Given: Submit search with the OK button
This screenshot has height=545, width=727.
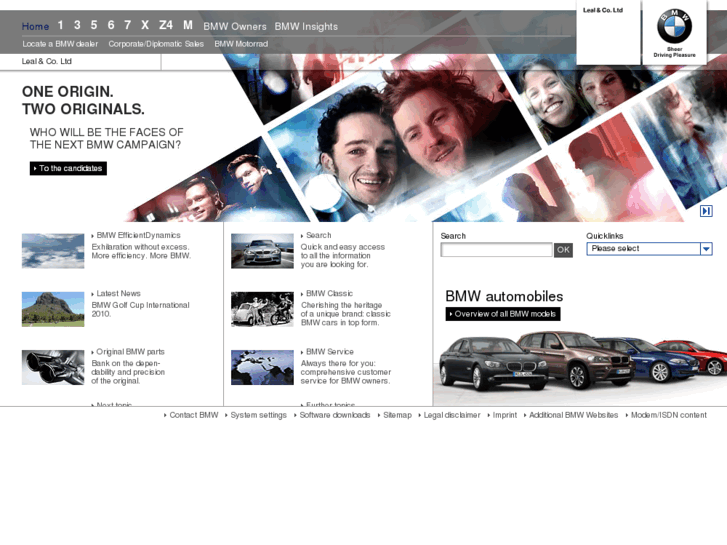Looking at the screenshot, I should (x=563, y=250).
